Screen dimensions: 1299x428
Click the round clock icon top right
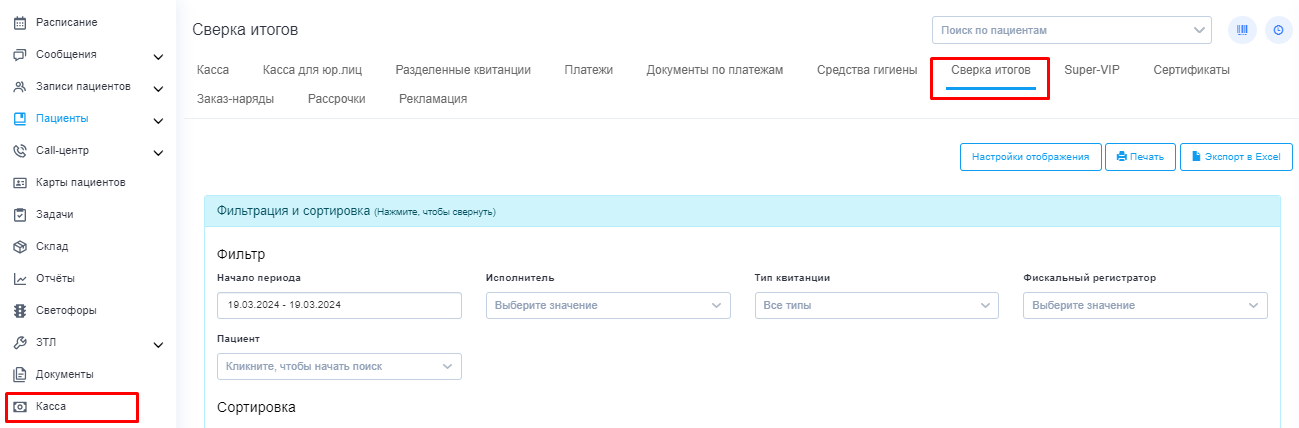coord(1278,30)
